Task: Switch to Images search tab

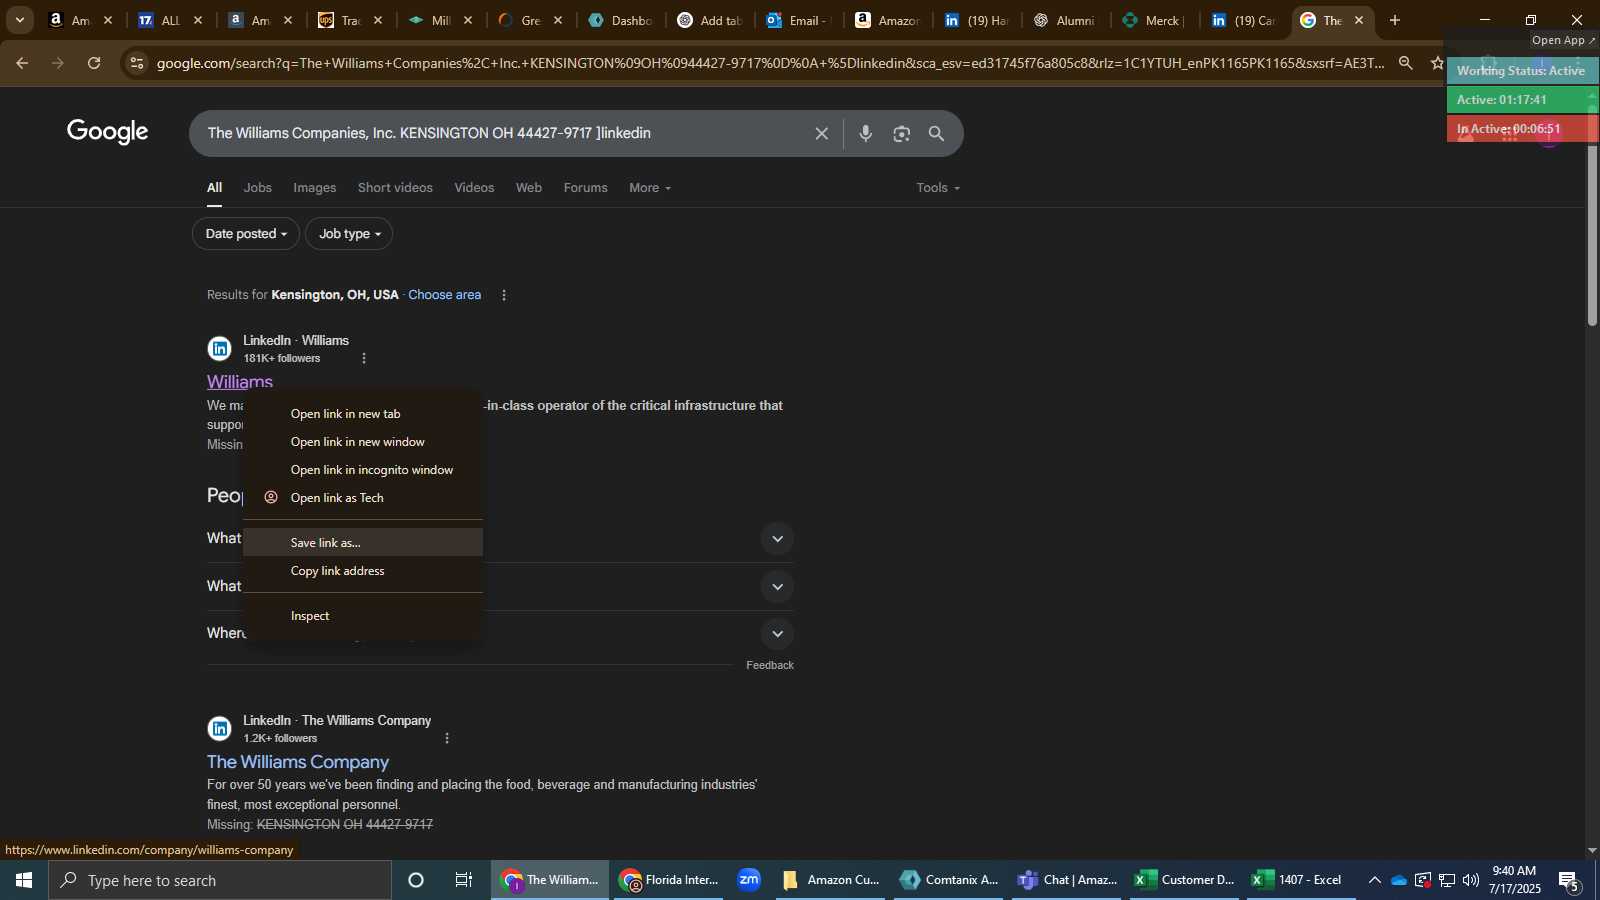Action: click(314, 188)
